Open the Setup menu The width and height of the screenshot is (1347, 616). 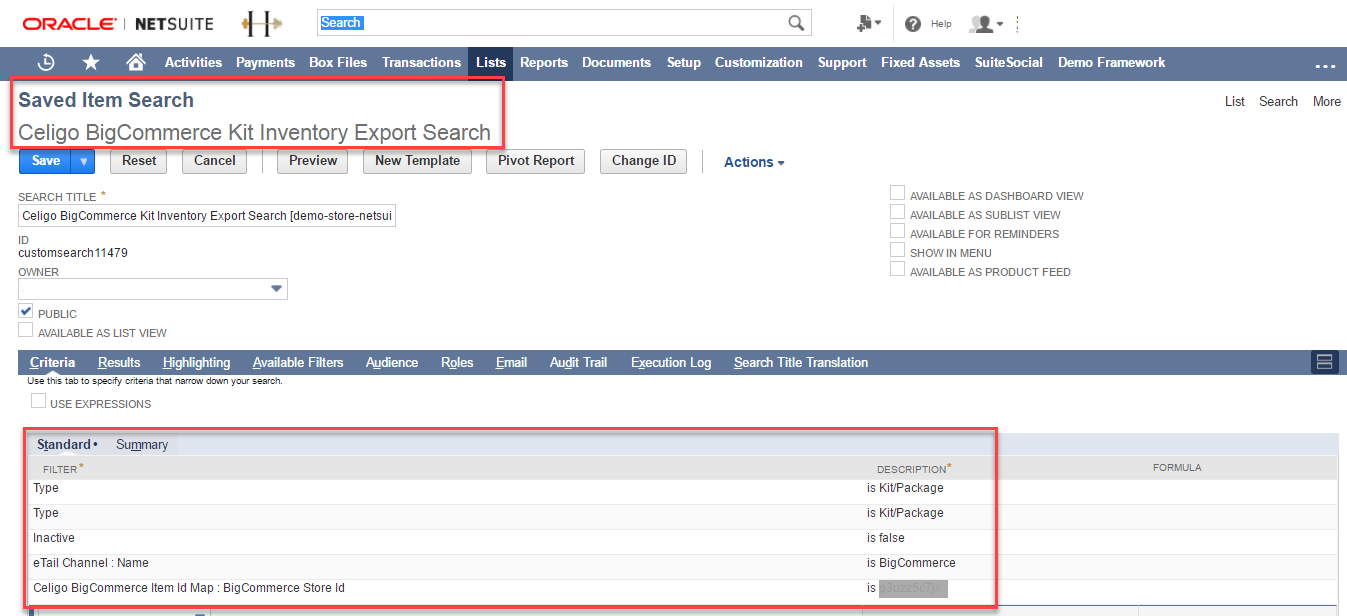tap(684, 62)
